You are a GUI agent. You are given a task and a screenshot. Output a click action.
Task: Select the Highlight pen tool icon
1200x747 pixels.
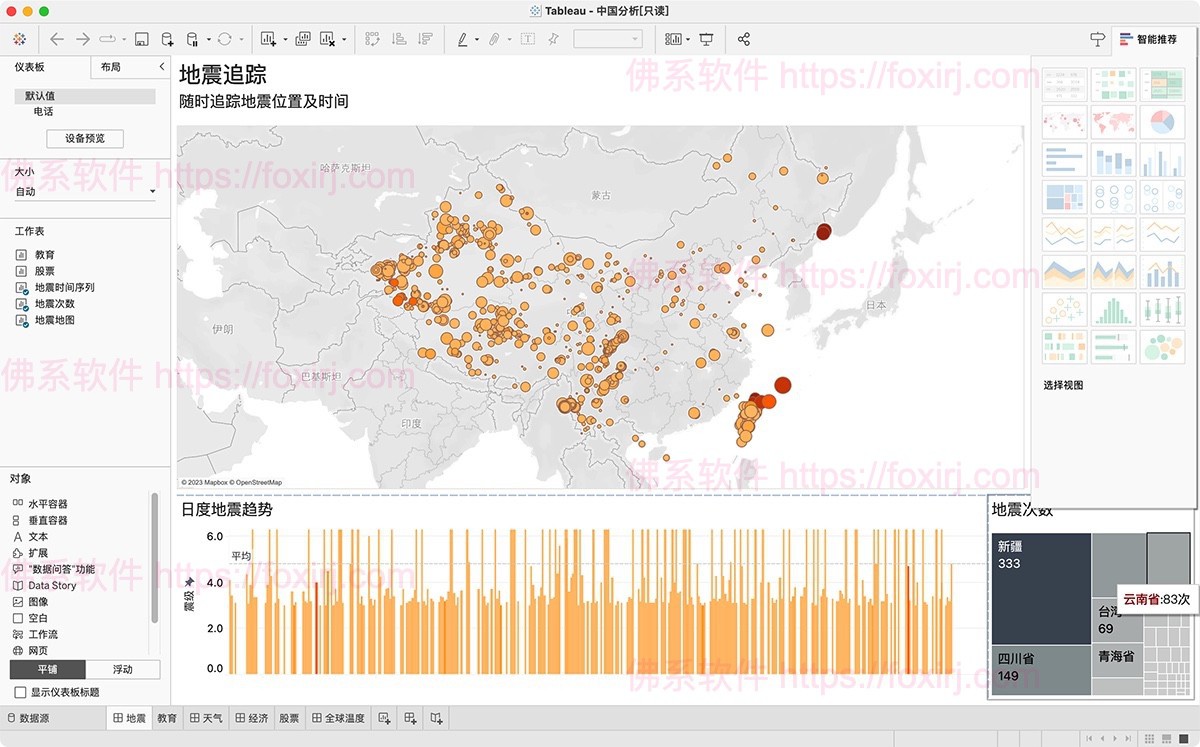tap(463, 38)
